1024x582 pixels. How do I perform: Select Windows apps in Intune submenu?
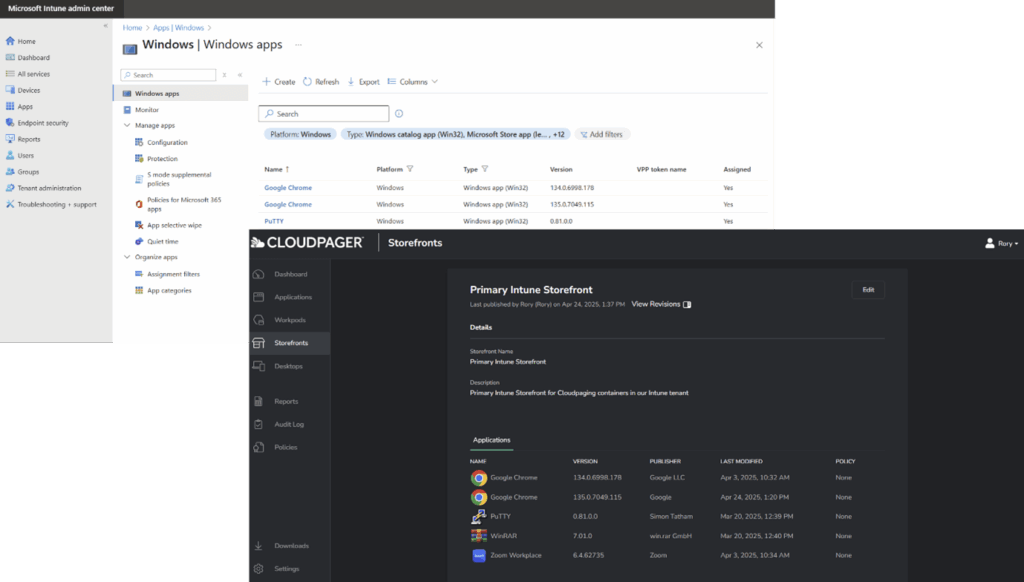click(x=181, y=93)
